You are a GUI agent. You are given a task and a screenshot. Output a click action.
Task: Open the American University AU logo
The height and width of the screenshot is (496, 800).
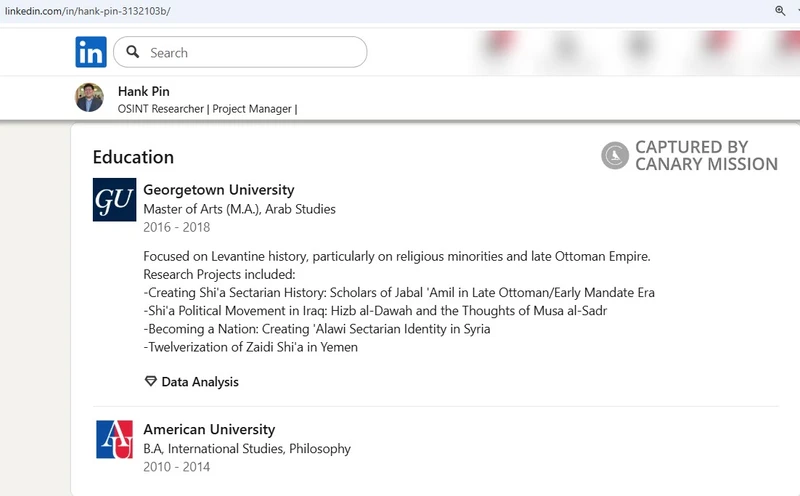114,439
